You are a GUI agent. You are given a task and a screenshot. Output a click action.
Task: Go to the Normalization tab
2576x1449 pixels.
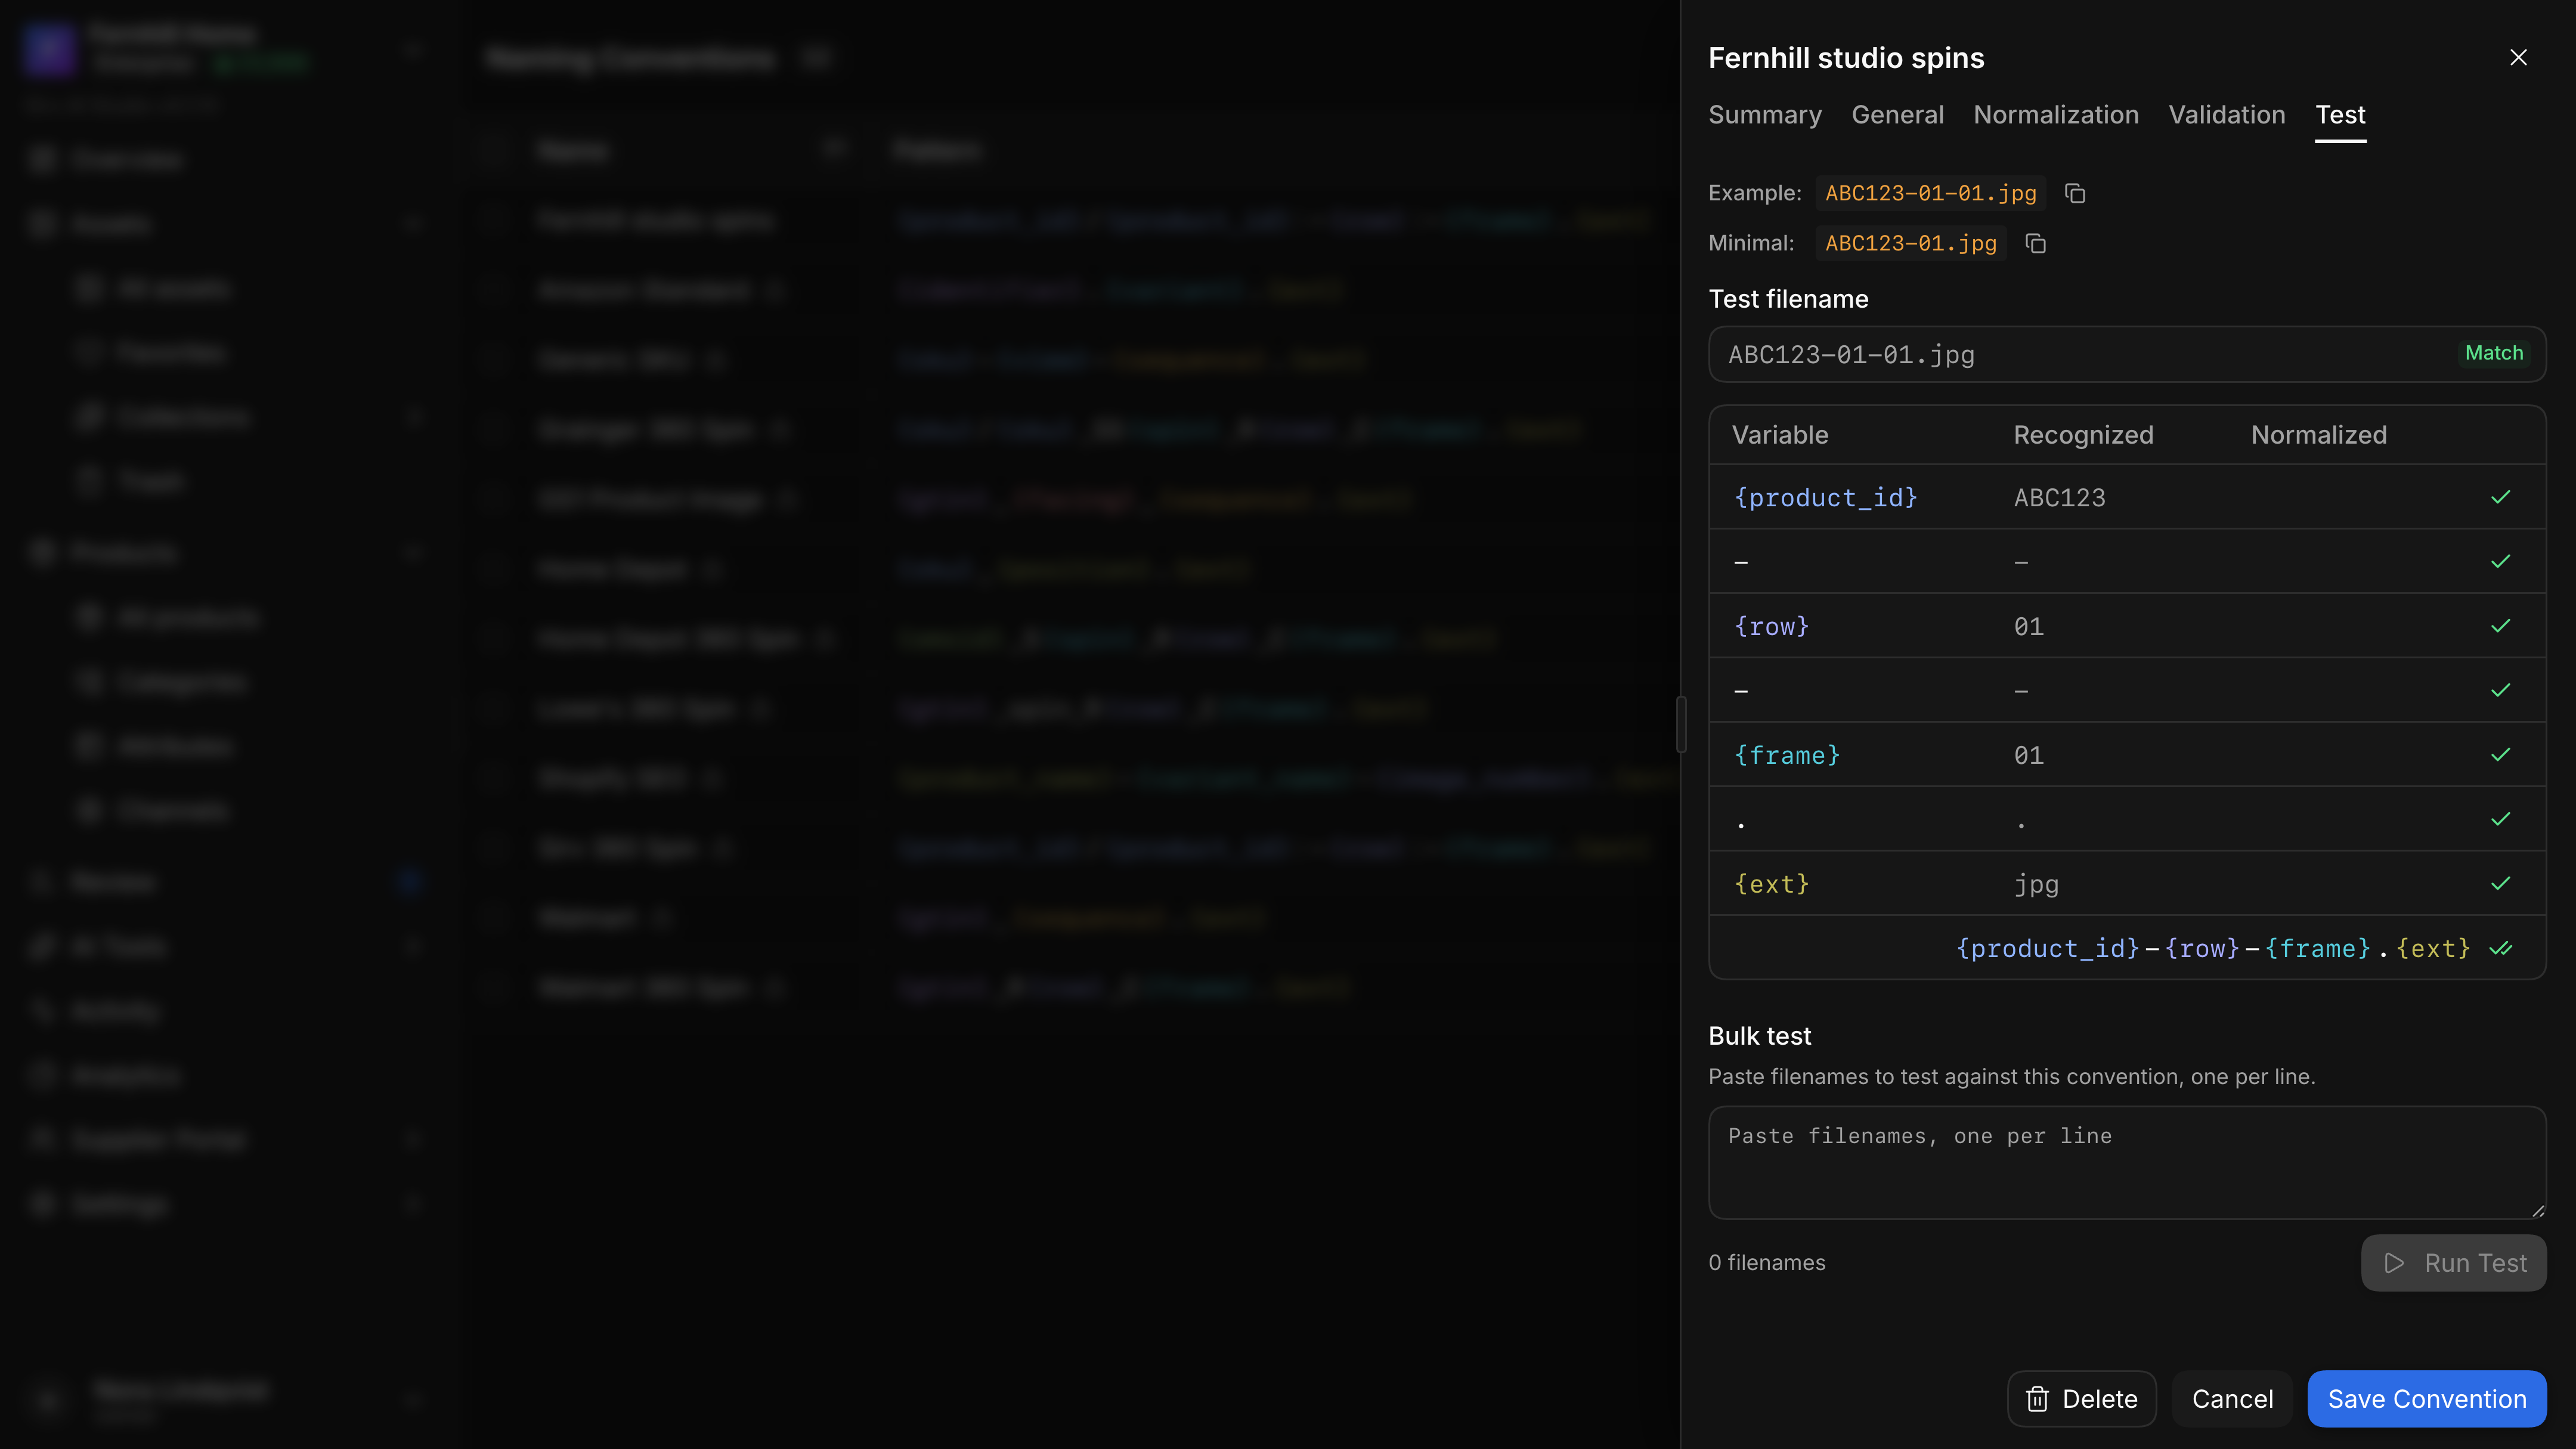(2056, 115)
